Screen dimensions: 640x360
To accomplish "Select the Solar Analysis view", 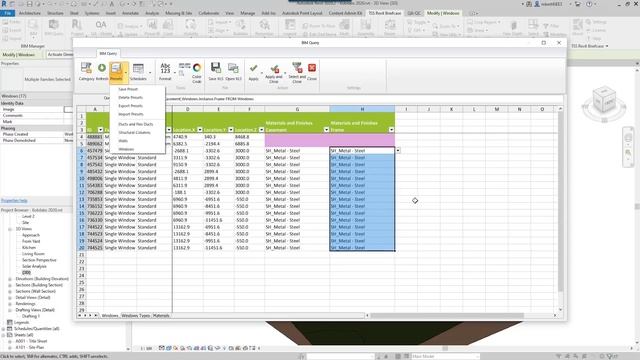I will 34,266.
